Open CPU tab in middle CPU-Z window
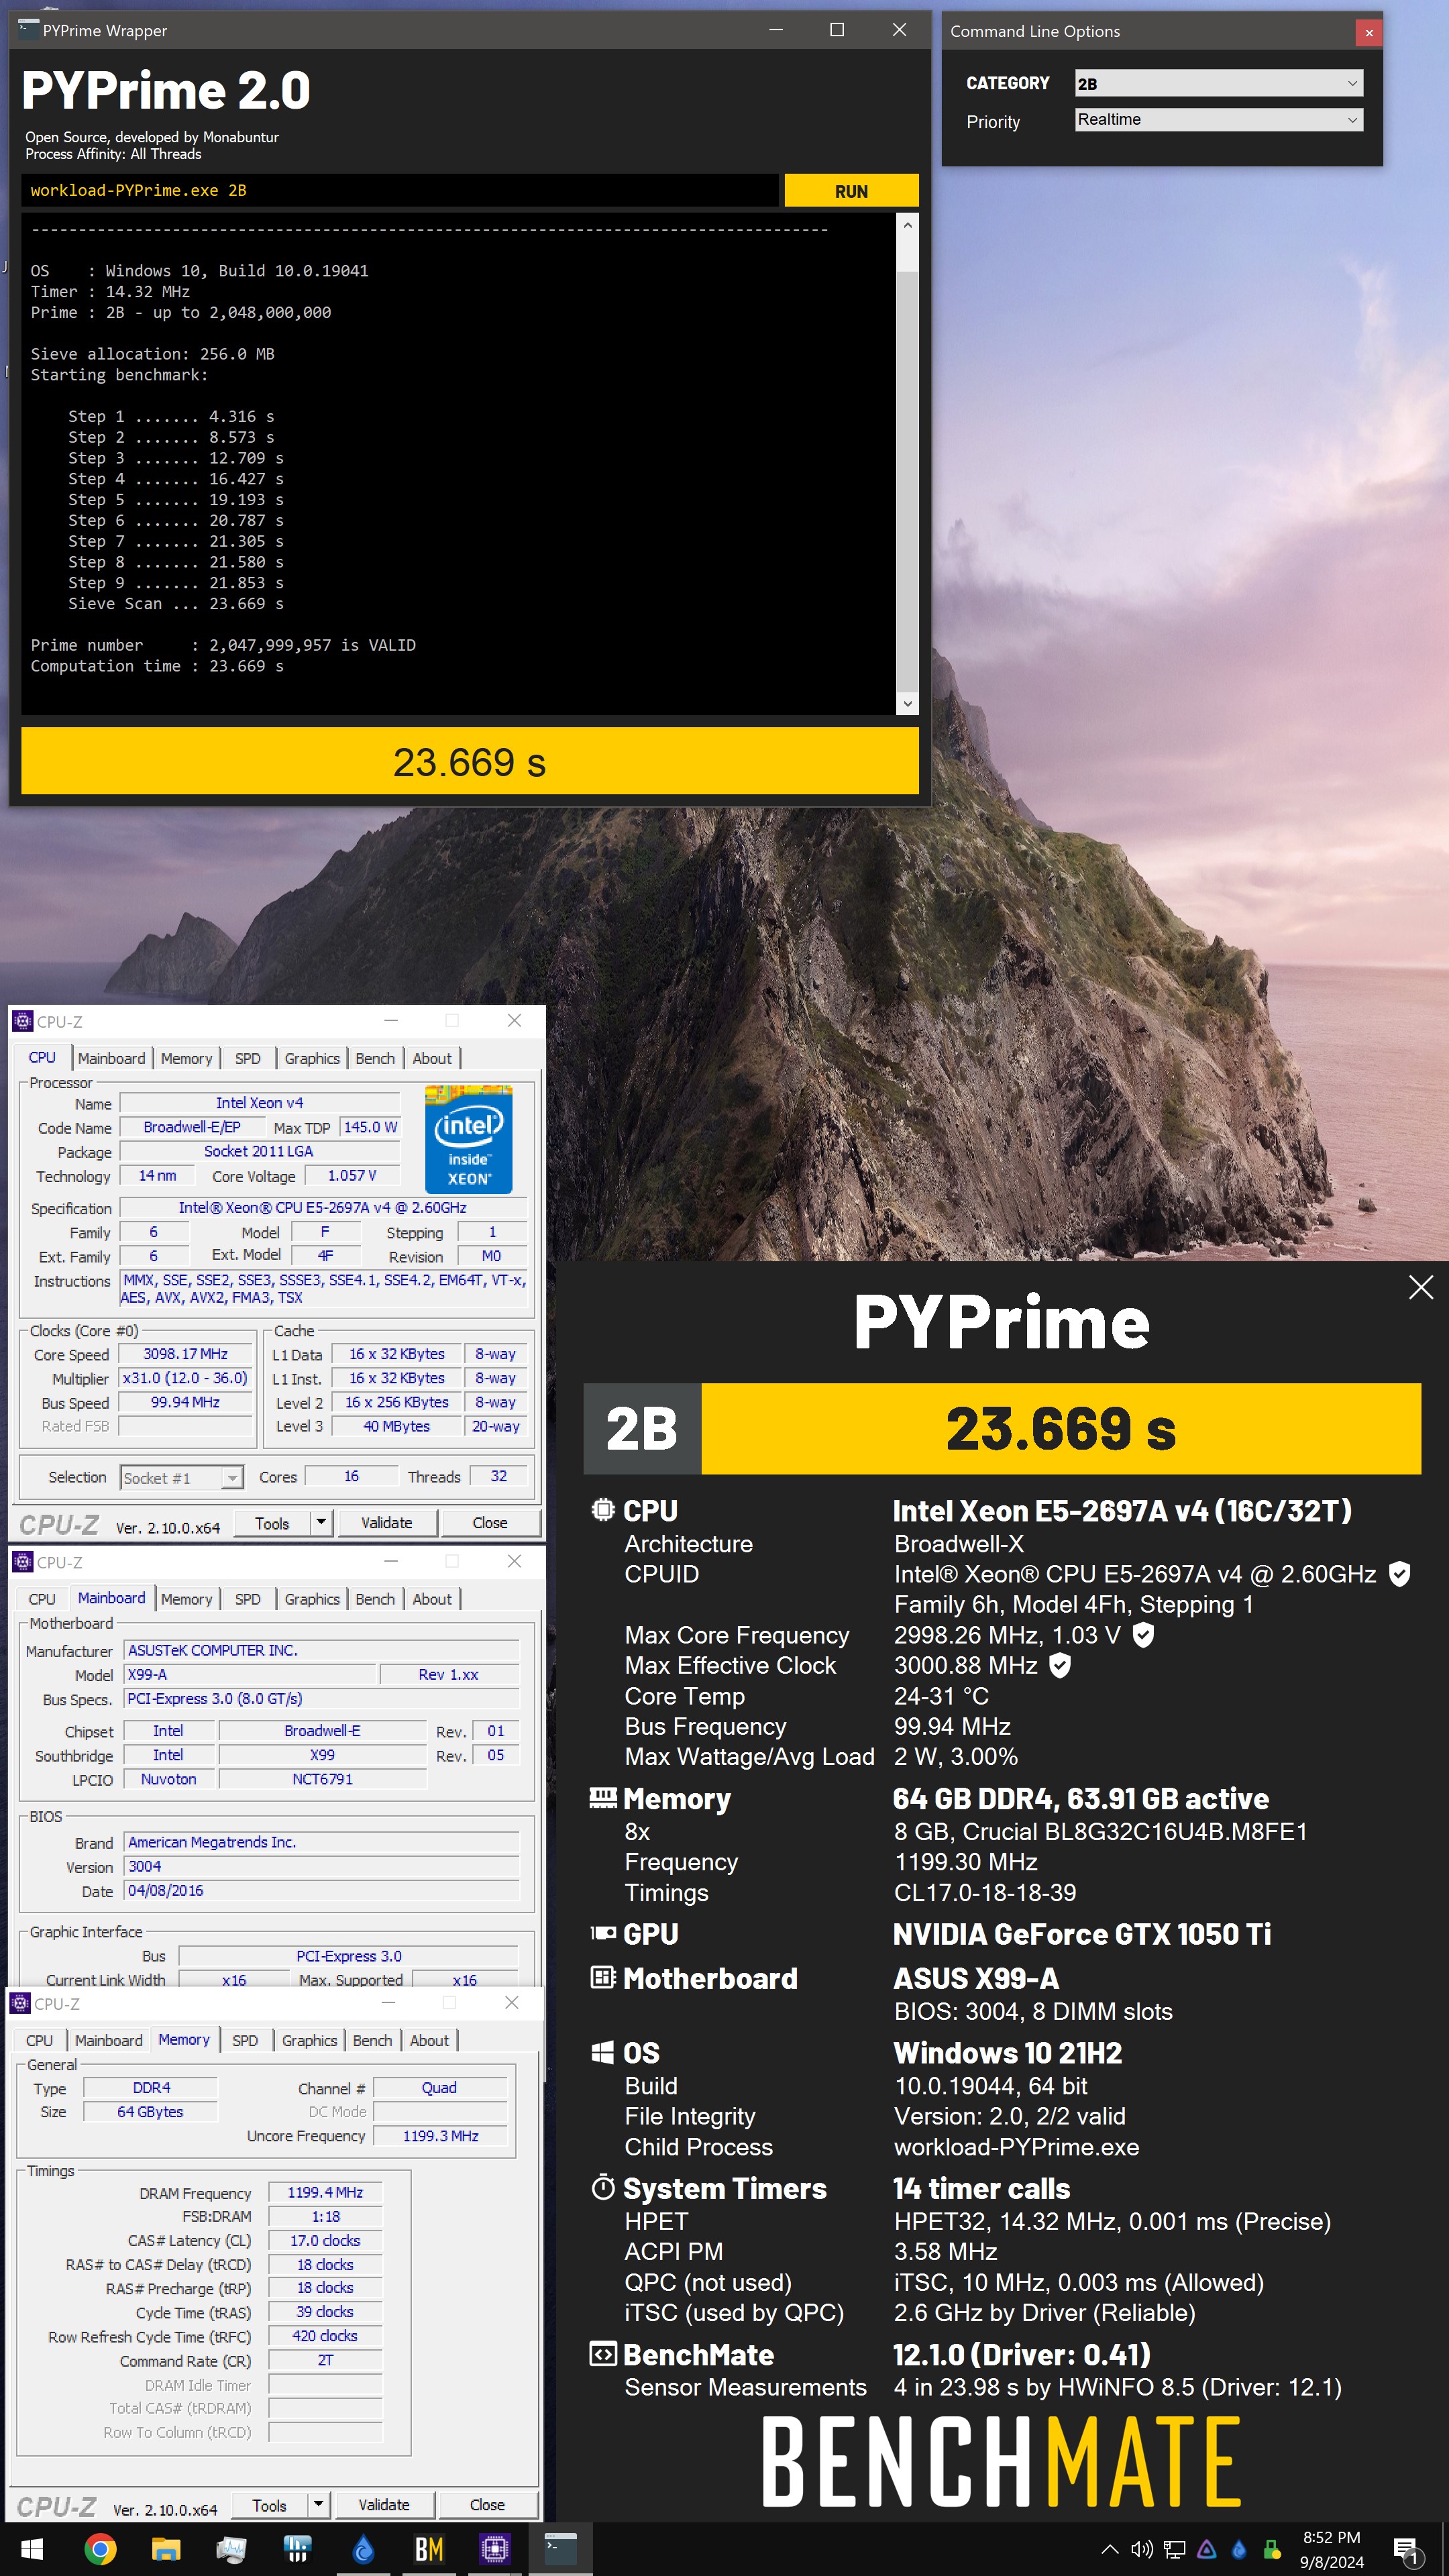 tap(42, 1599)
